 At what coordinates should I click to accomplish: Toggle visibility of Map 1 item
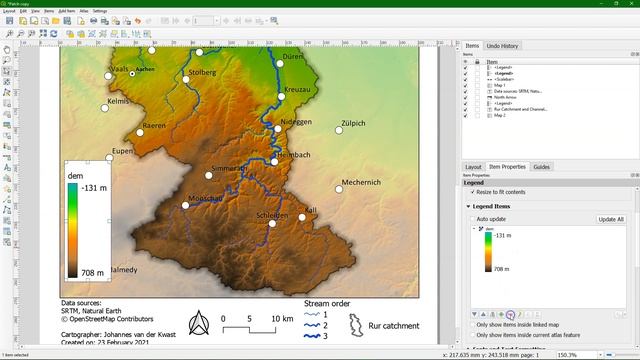(465, 85)
